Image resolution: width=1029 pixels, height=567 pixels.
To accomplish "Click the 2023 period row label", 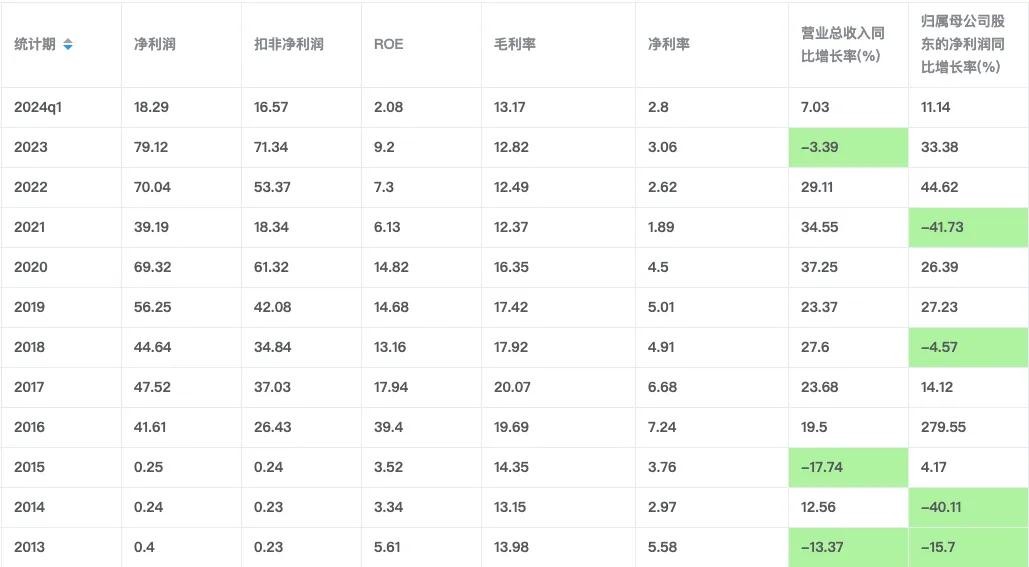I will tap(31, 147).
